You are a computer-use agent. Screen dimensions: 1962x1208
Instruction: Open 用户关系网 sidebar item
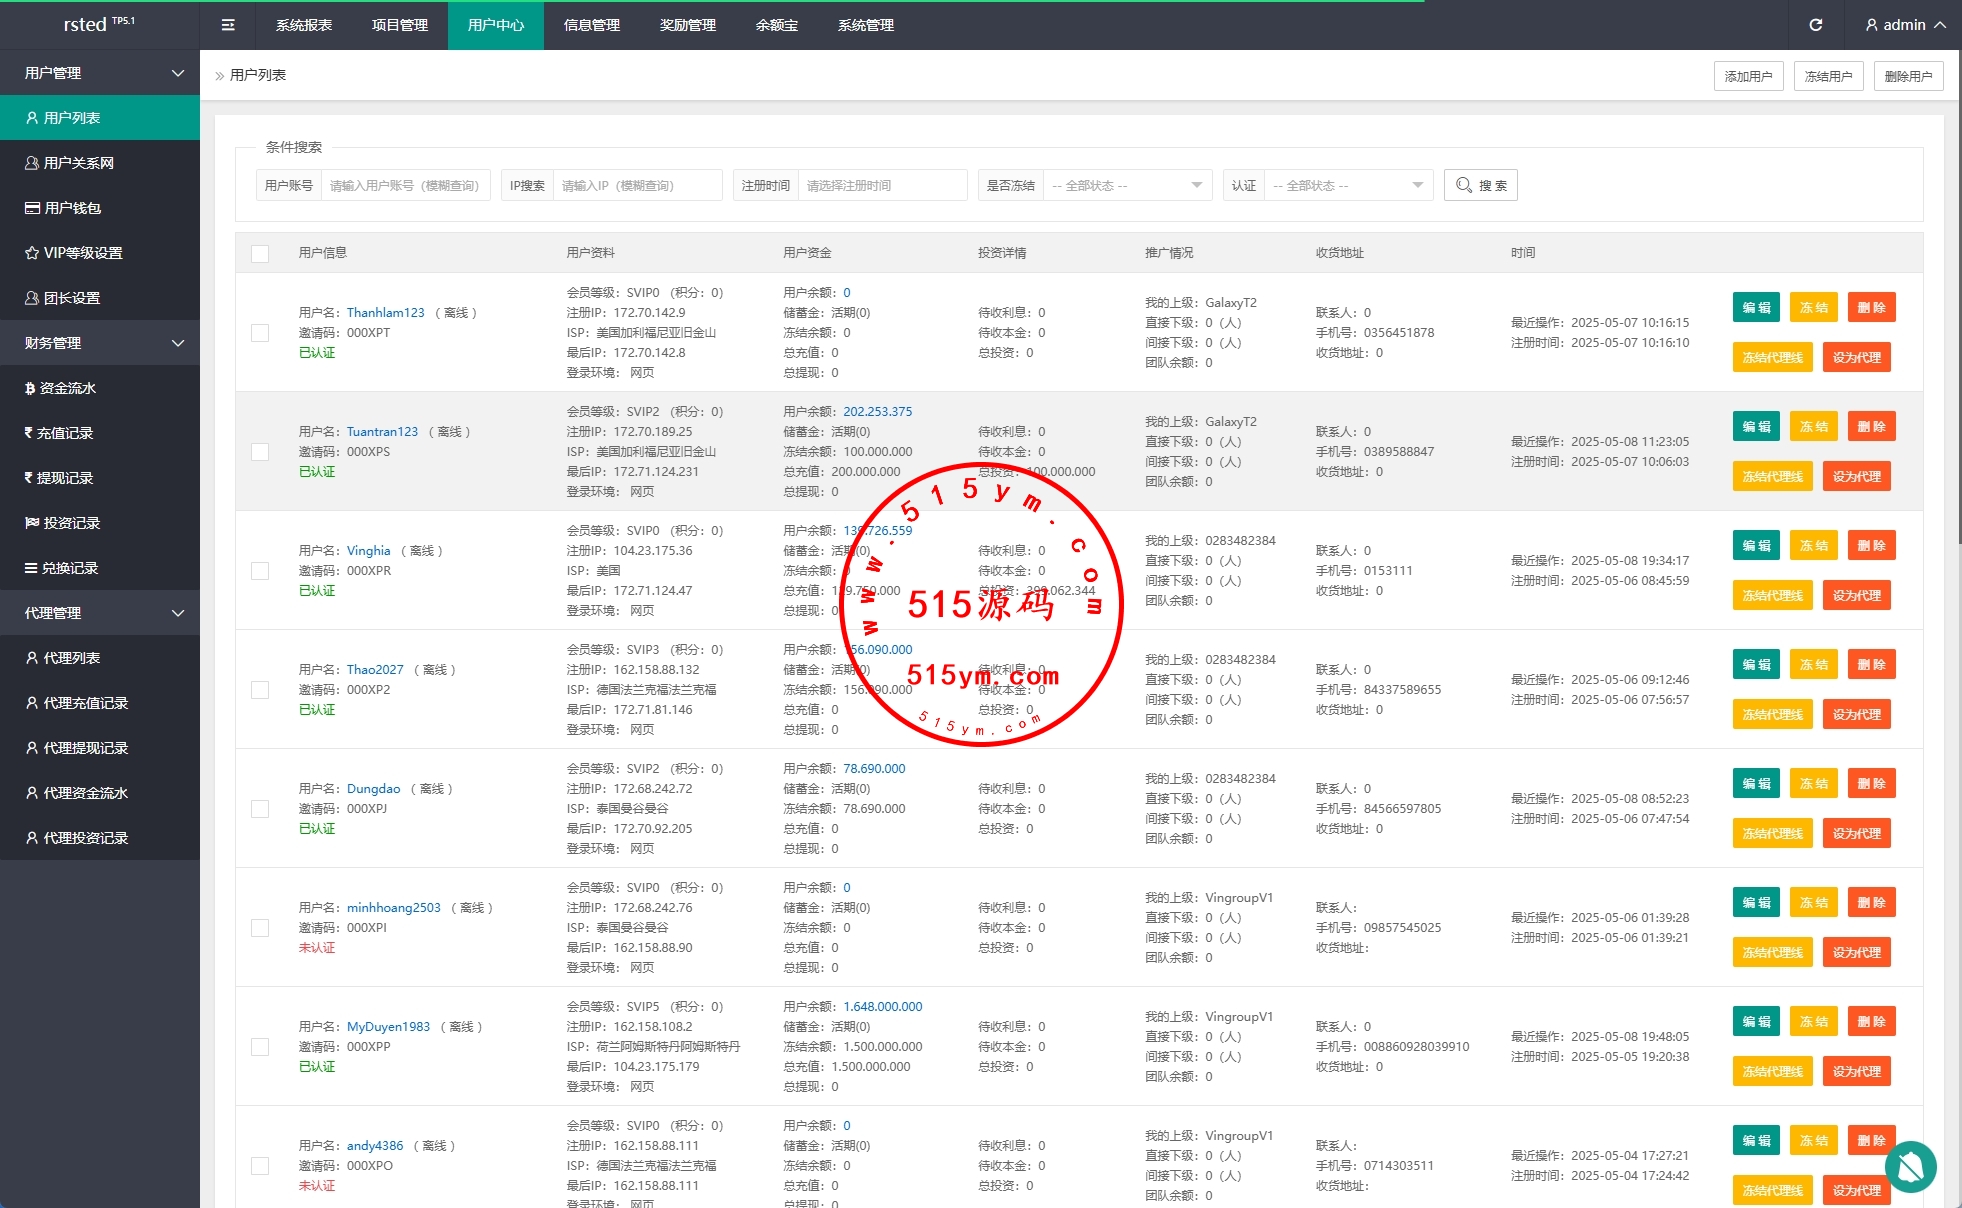pos(78,163)
